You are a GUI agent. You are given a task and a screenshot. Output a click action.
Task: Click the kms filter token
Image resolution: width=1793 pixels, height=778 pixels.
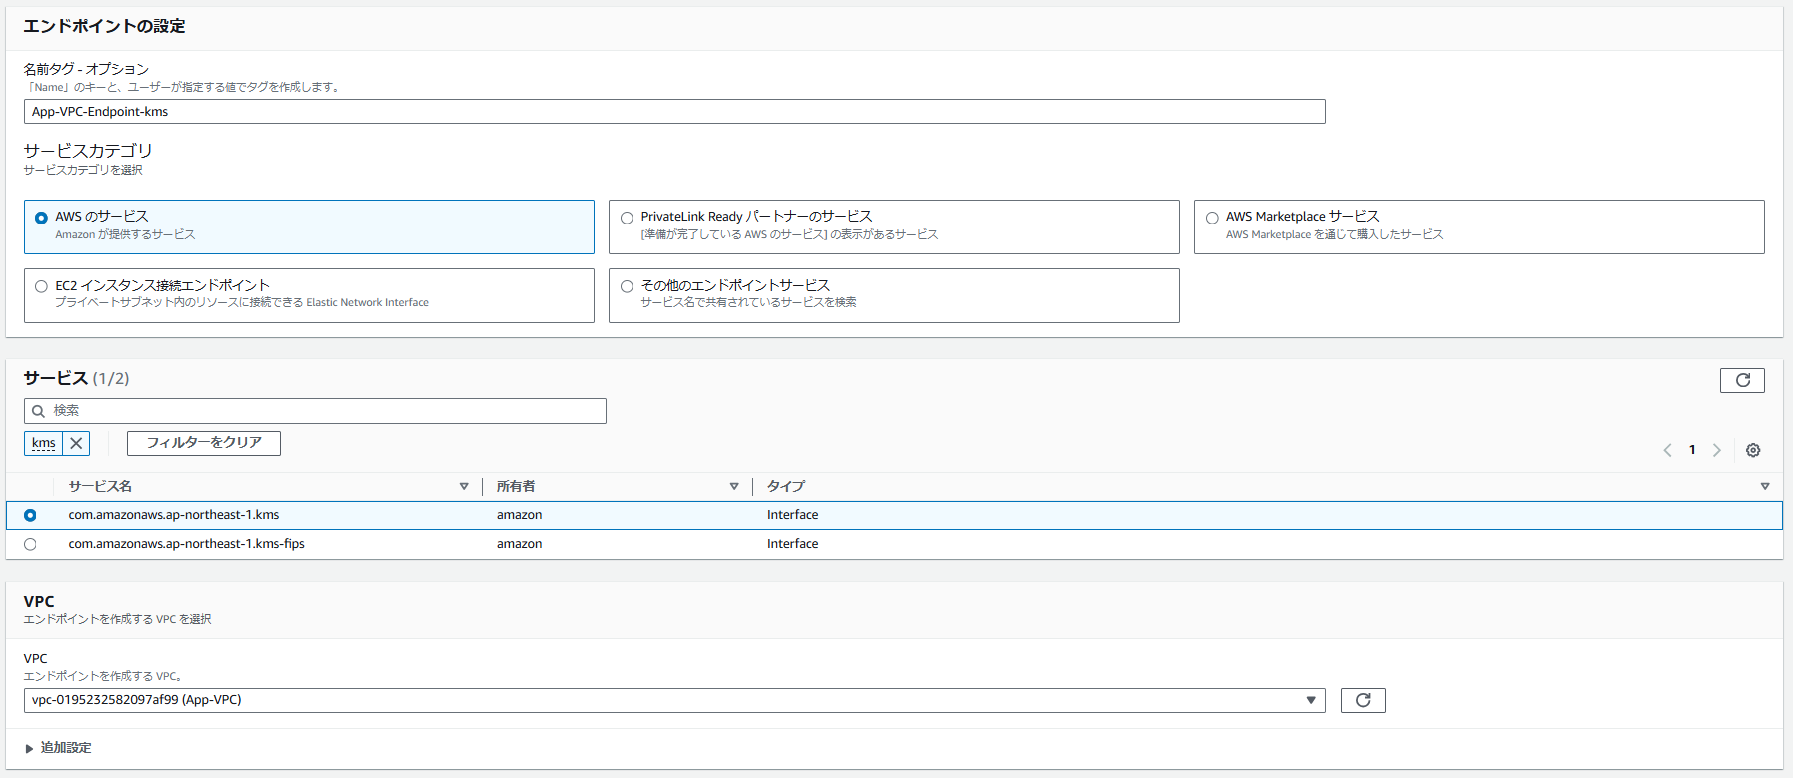[x=44, y=443]
